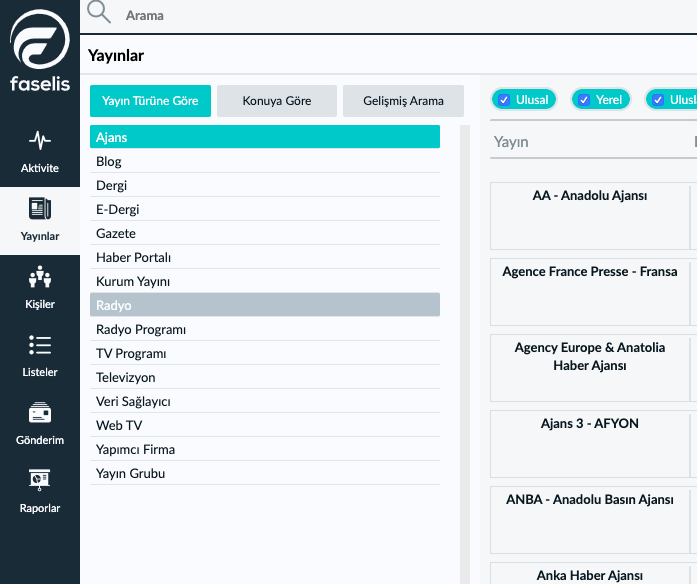Toggle the cut-off checkbox after Yerel

coord(658,100)
